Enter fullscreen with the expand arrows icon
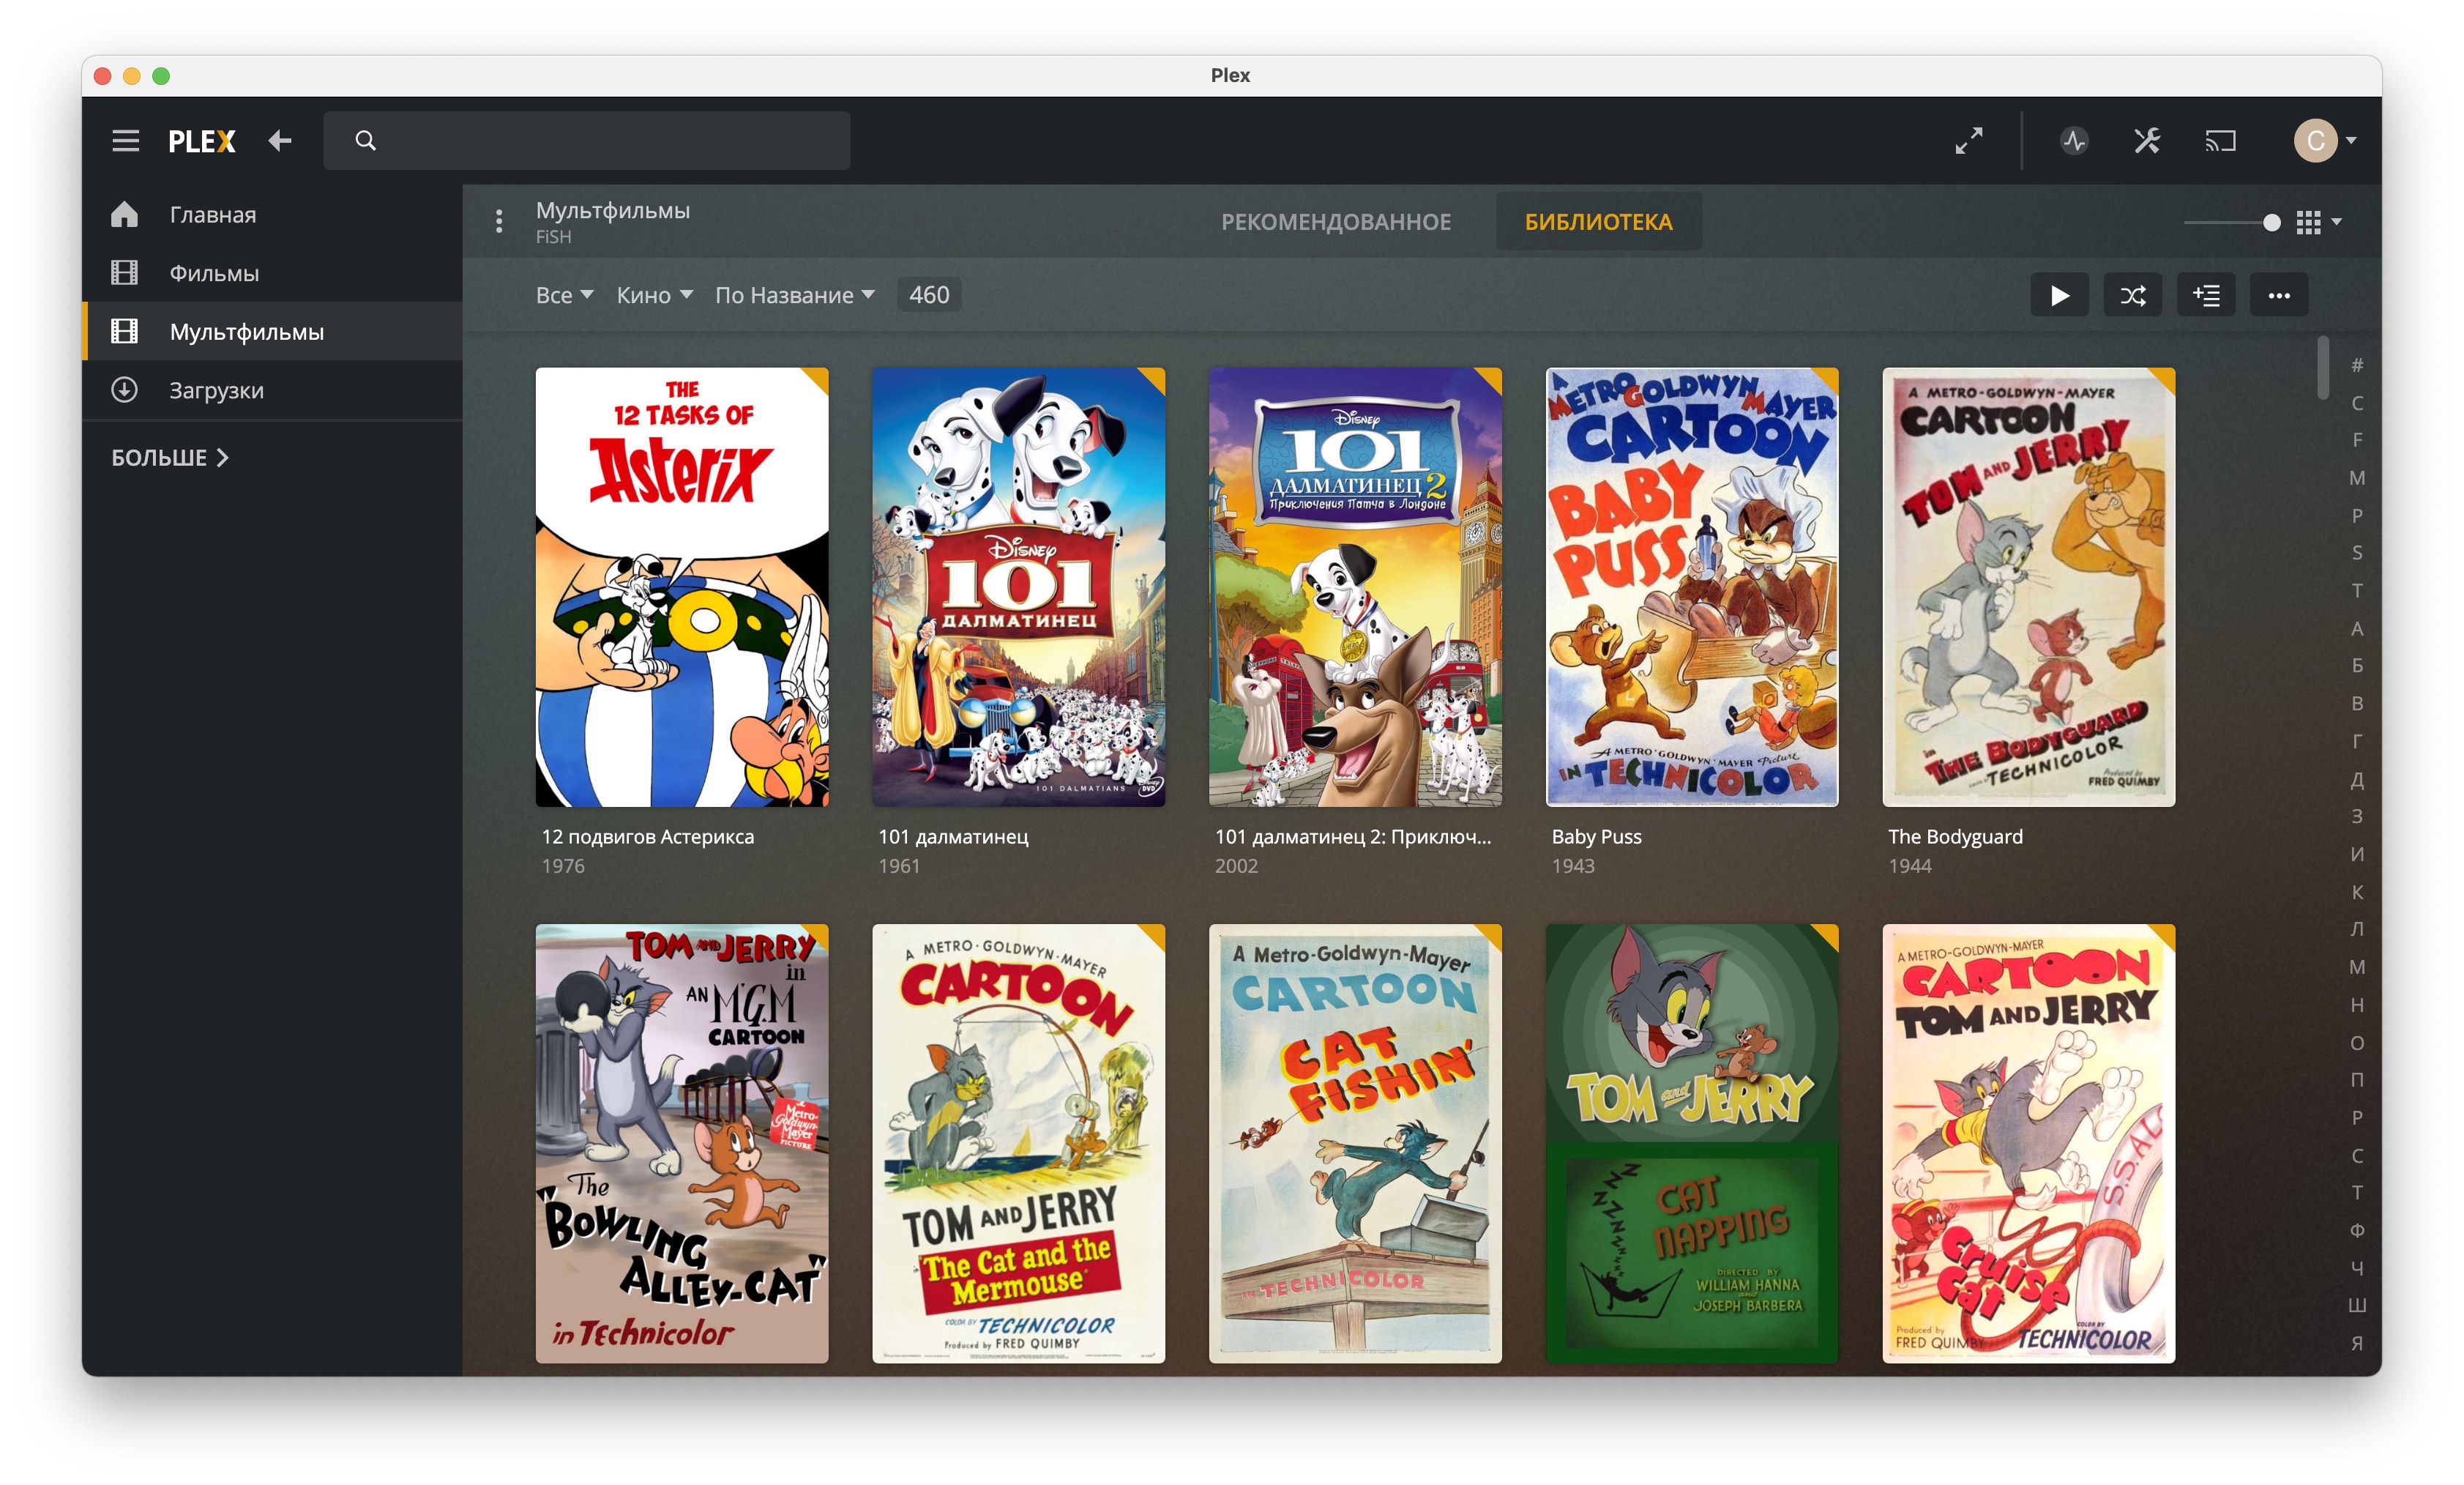2464x1485 pixels. [x=1968, y=141]
